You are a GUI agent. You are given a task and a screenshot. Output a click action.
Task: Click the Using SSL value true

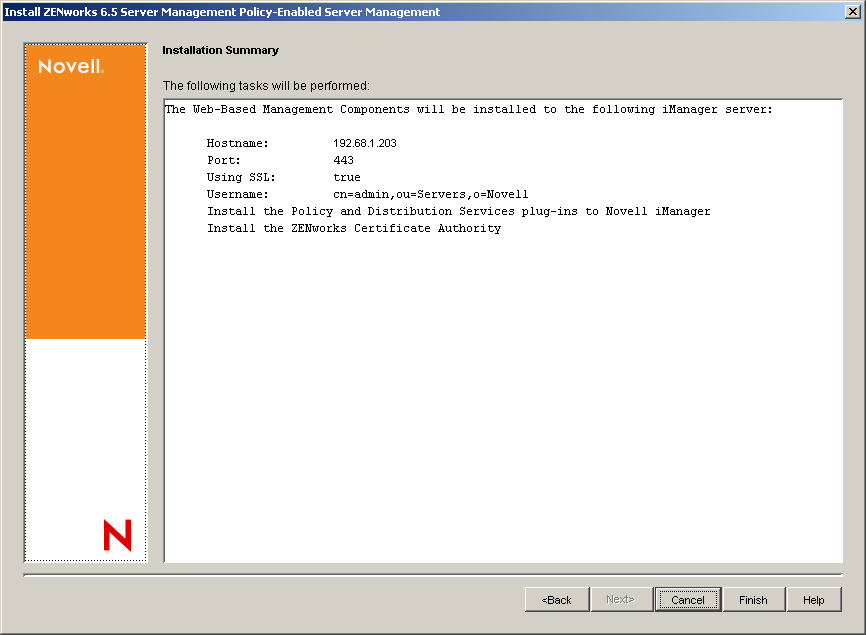point(347,177)
